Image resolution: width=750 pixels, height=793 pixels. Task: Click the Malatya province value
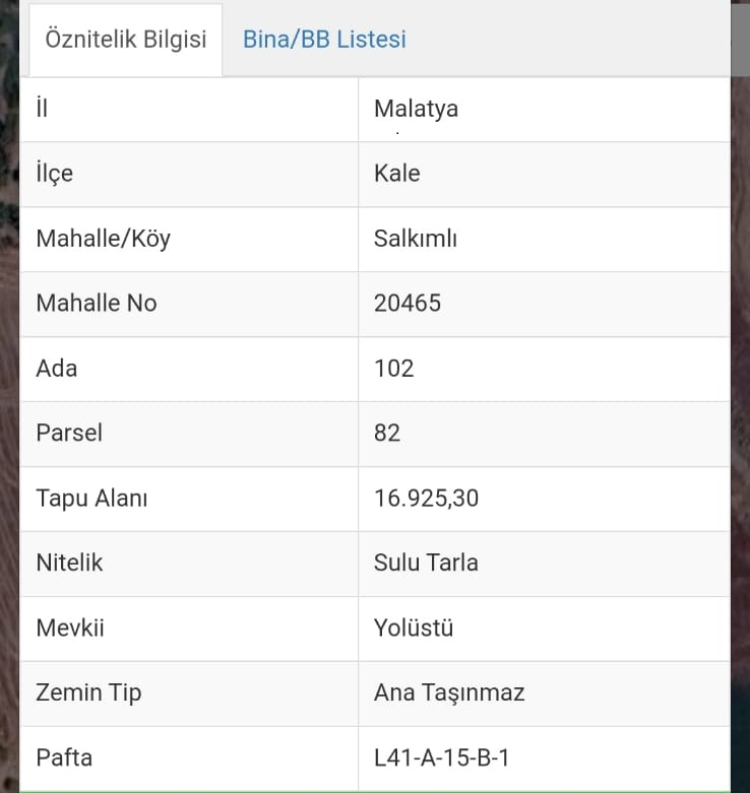pos(416,108)
